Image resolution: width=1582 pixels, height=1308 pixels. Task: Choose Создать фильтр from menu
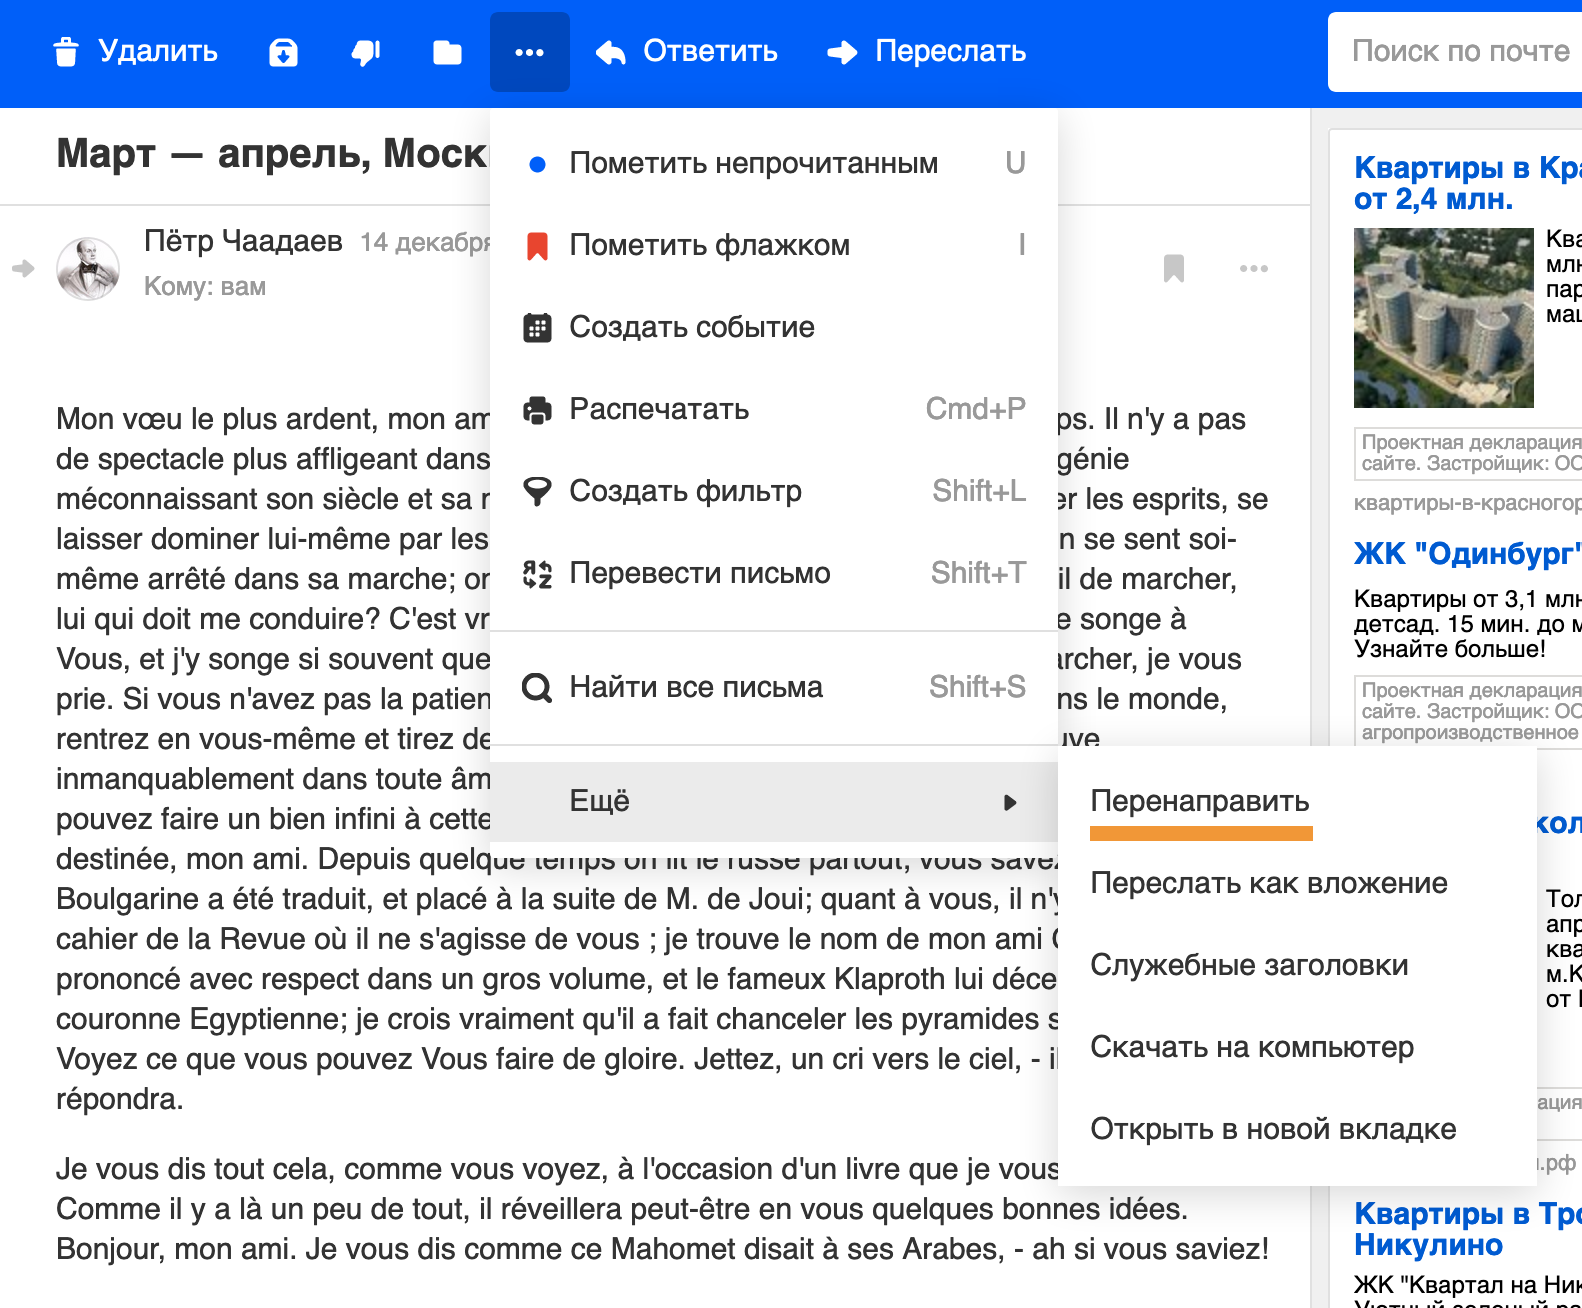[774, 491]
